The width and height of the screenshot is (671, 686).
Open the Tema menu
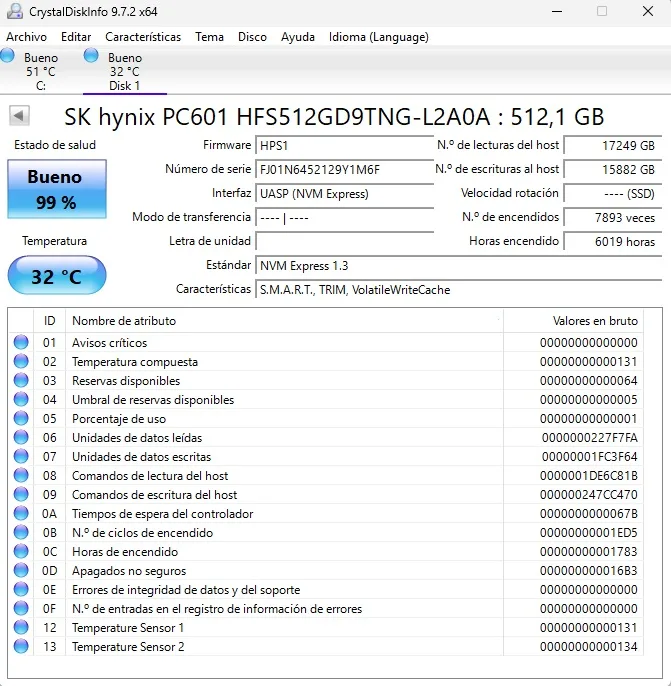pyautogui.click(x=210, y=37)
